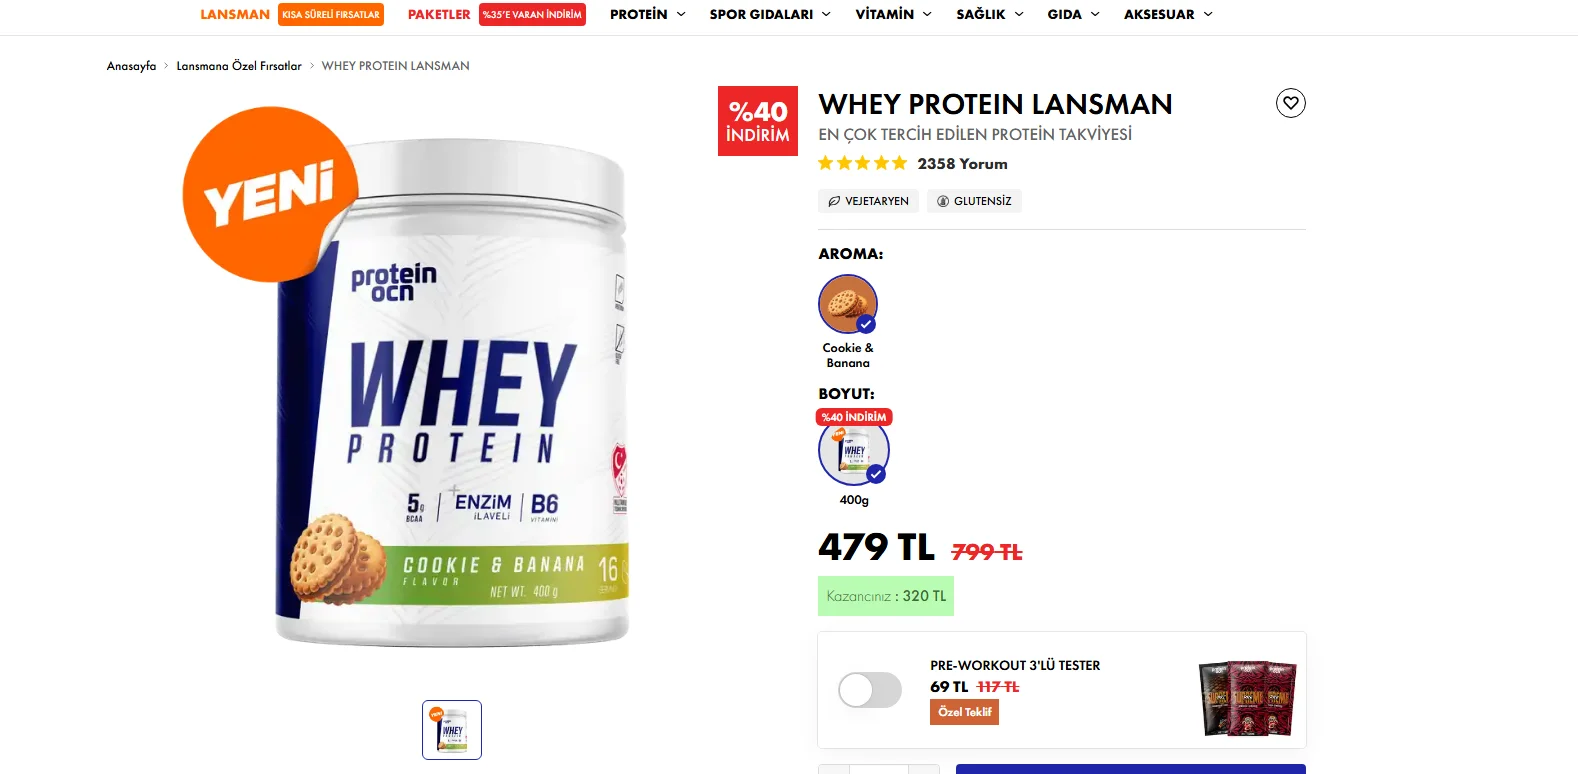The width and height of the screenshot is (1578, 774).
Task: Click the orange YENİ sticker on product
Action: (270, 194)
